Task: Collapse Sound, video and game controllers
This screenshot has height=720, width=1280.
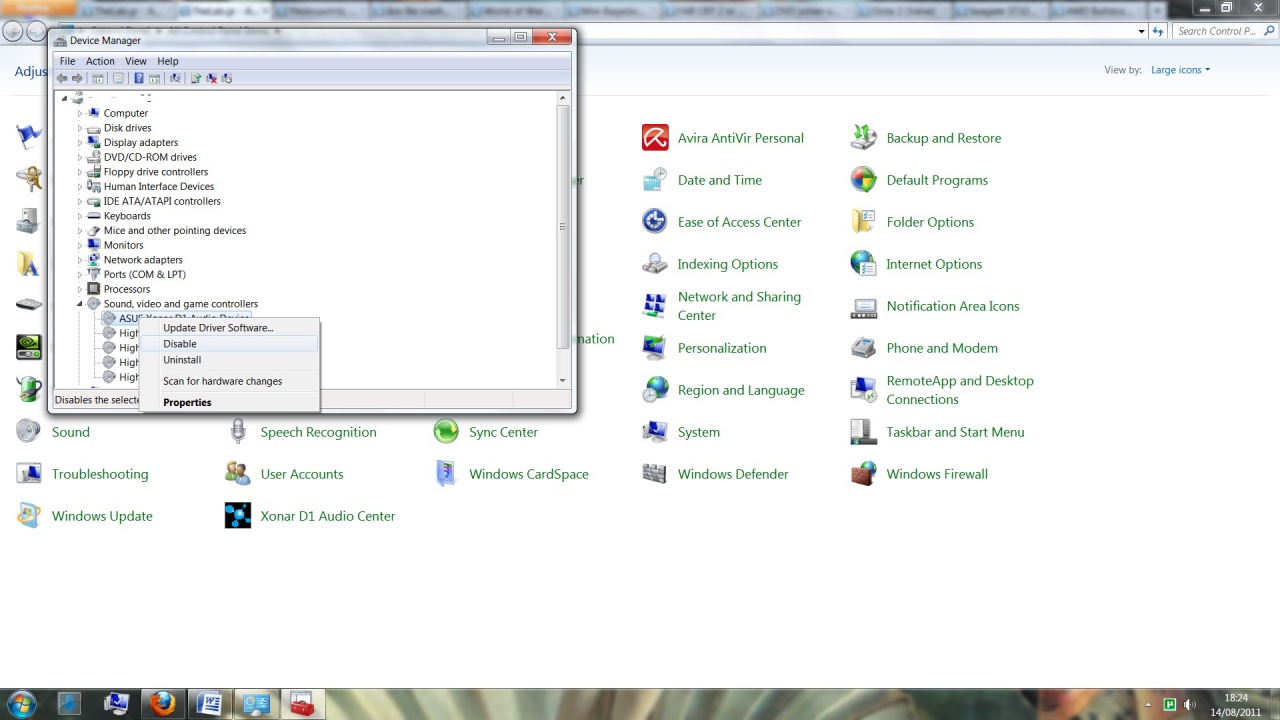Action: tap(80, 304)
